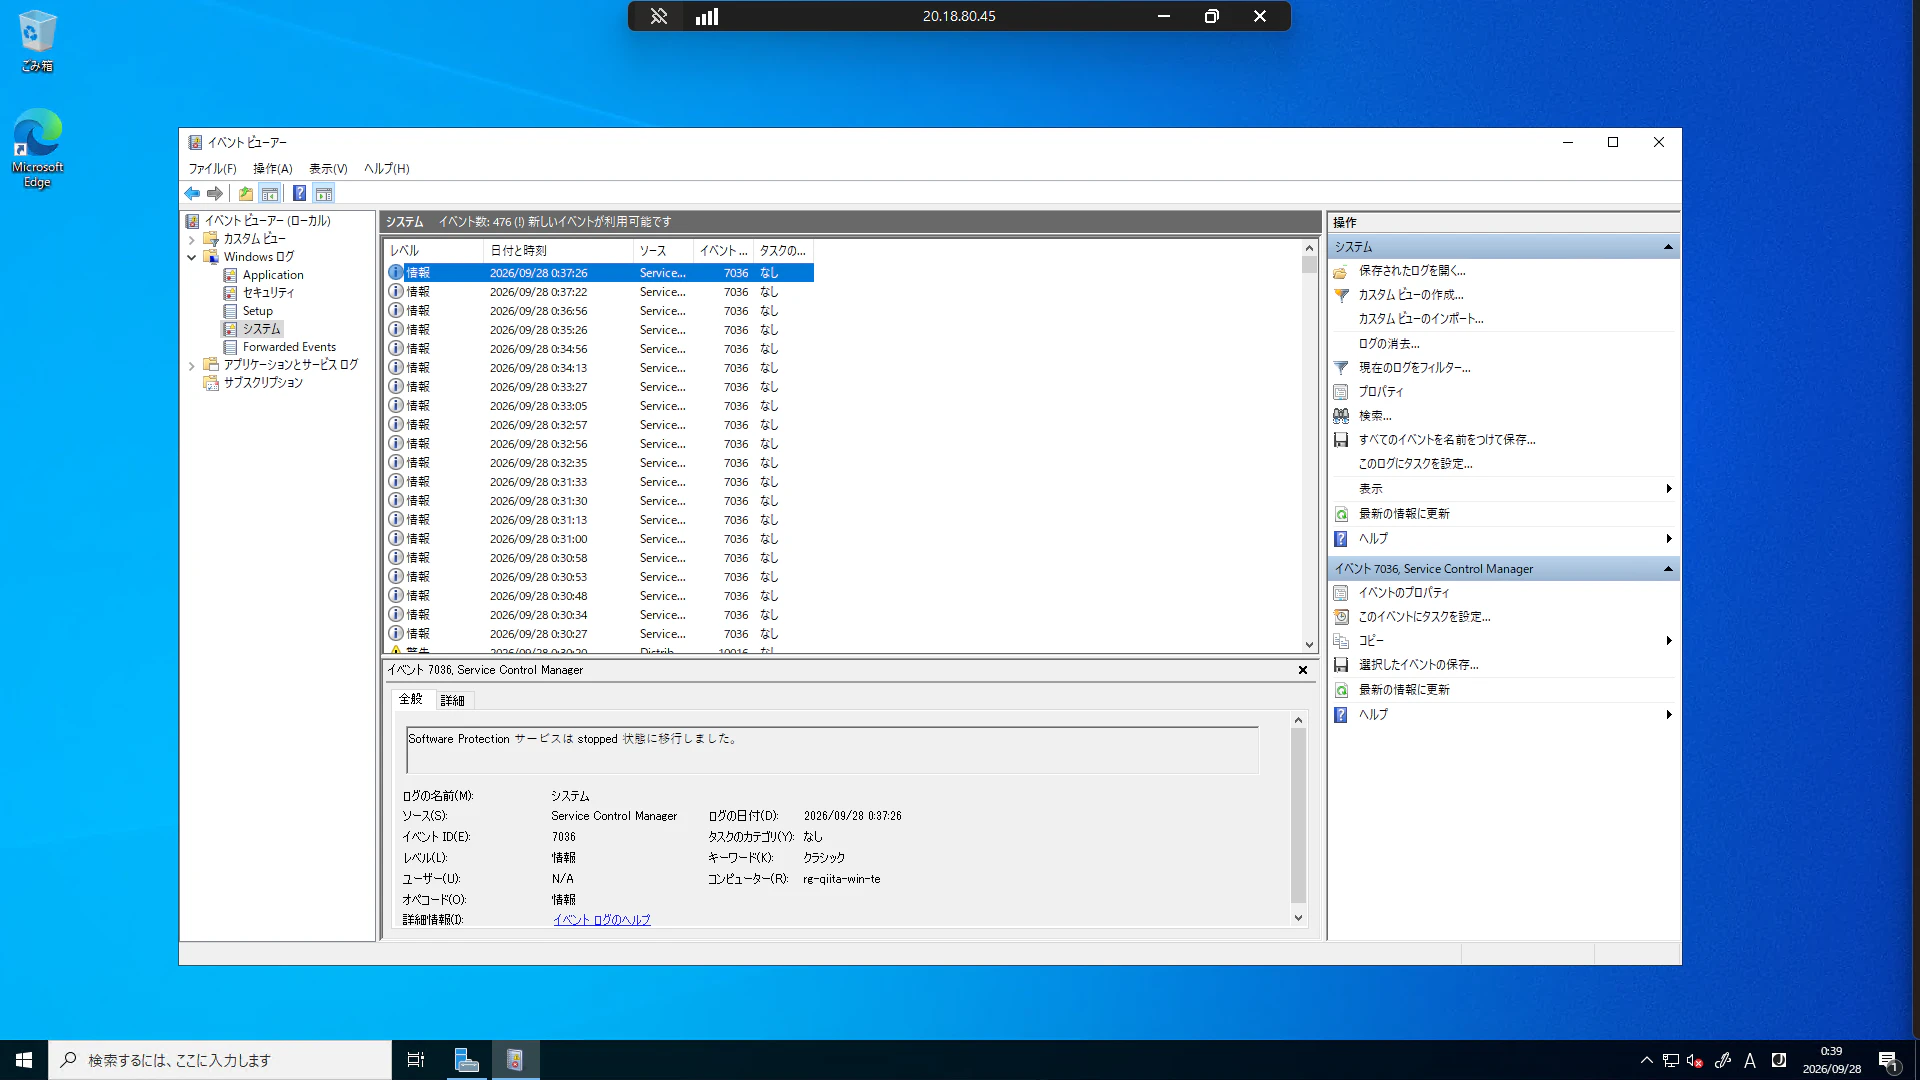Image resolution: width=1920 pixels, height=1080 pixels.
Task: Open the notification center taskbar icon
Action: pyautogui.click(x=1888, y=1060)
